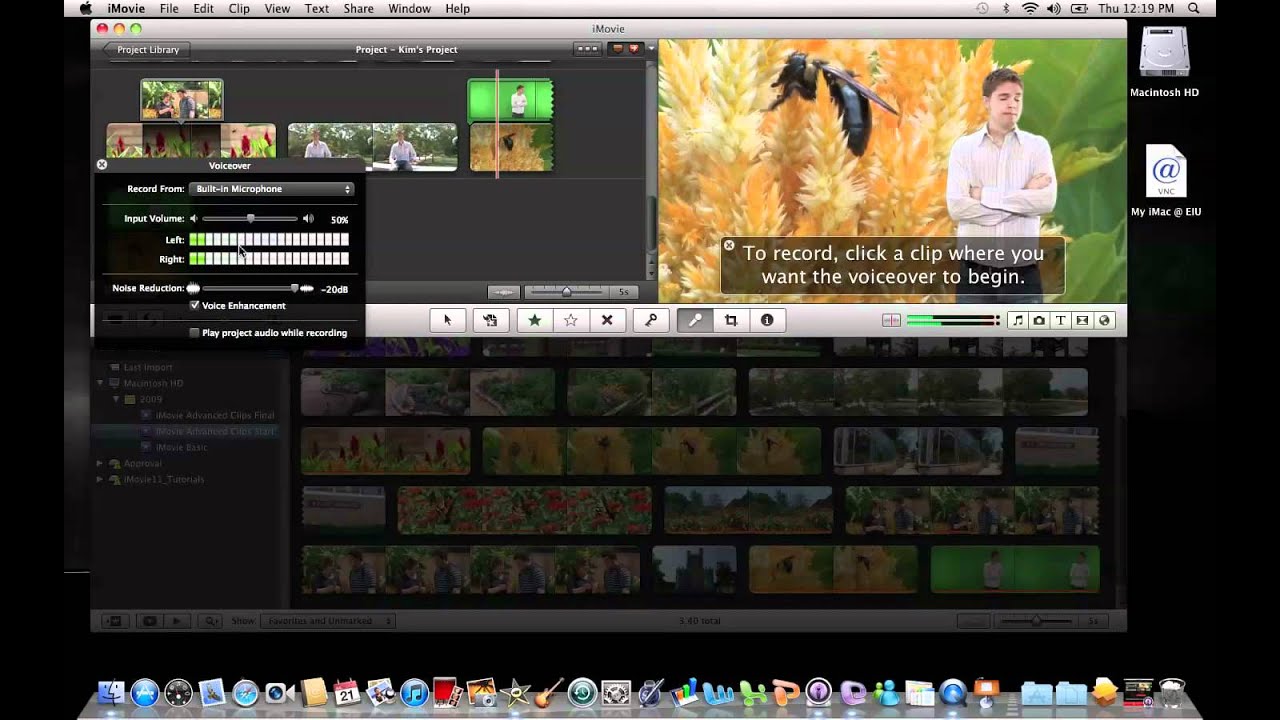The image size is (1280, 720).
Task: Adjust project thumbnail duration slider showing 5s
Action: [x=566, y=292]
